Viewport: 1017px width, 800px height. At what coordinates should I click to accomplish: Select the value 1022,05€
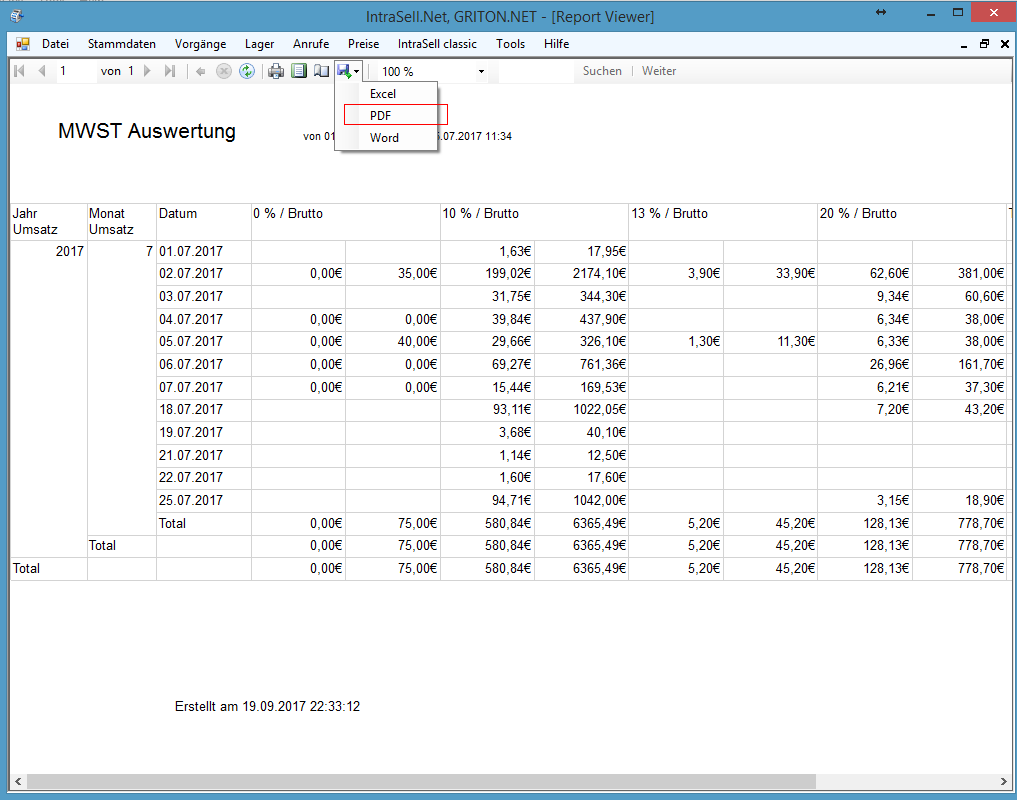click(599, 409)
